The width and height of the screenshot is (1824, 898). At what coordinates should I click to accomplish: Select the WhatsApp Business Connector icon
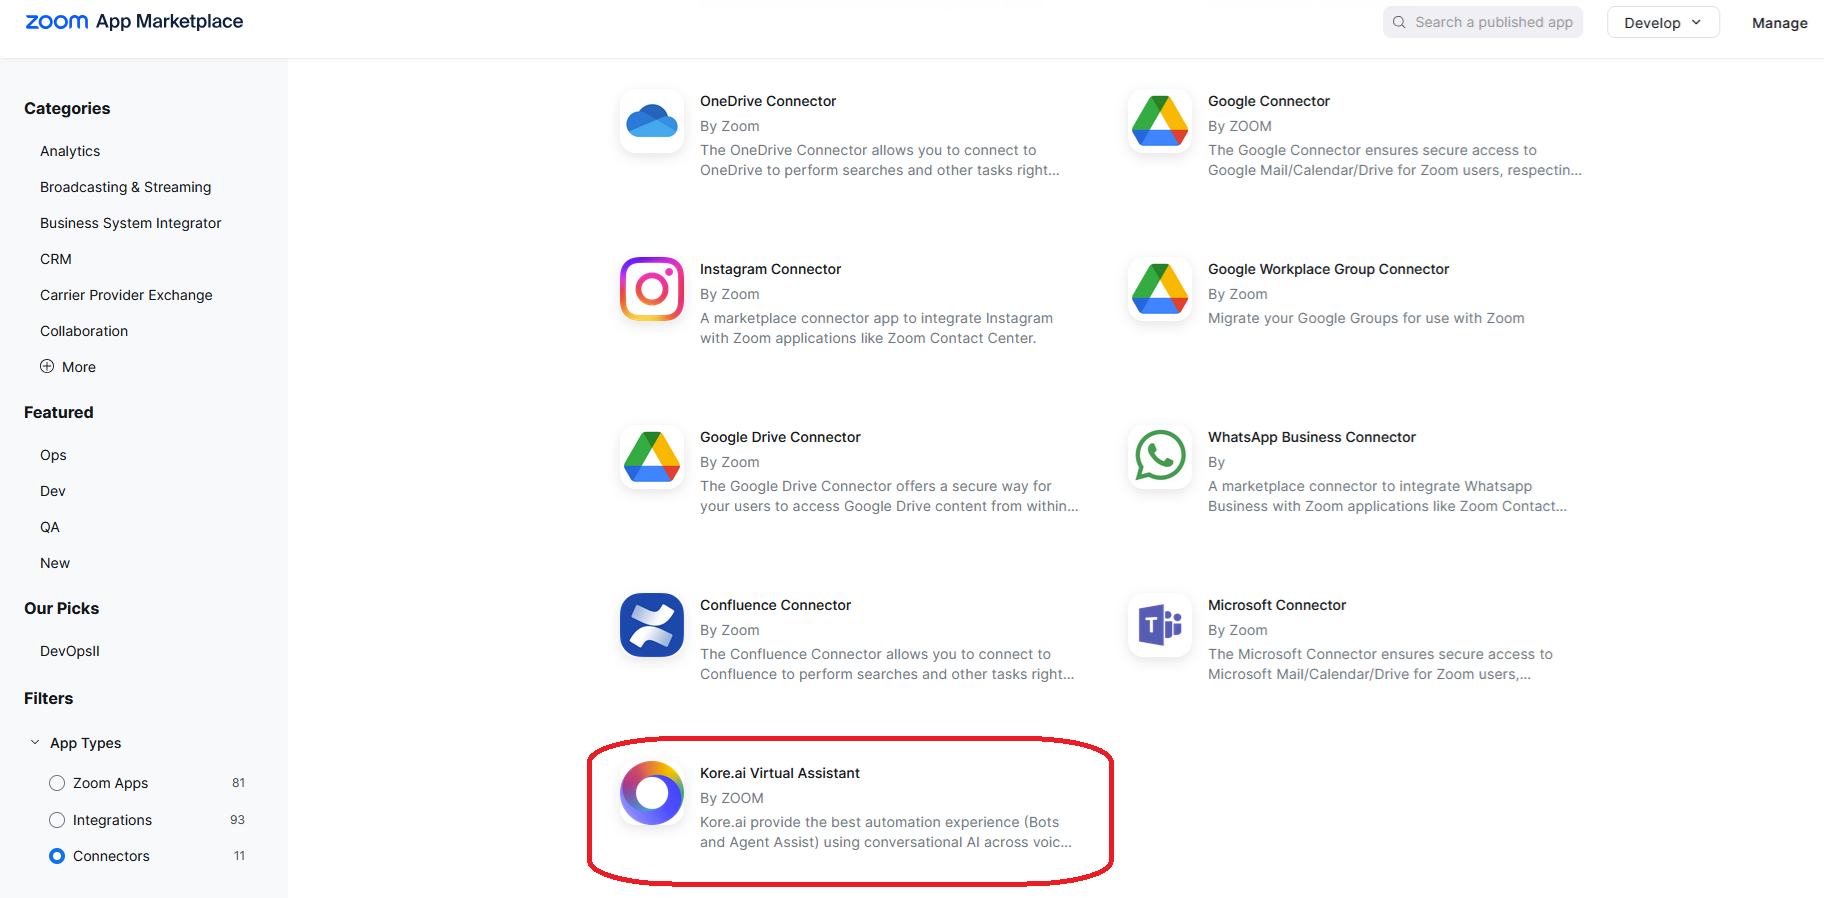(1160, 457)
